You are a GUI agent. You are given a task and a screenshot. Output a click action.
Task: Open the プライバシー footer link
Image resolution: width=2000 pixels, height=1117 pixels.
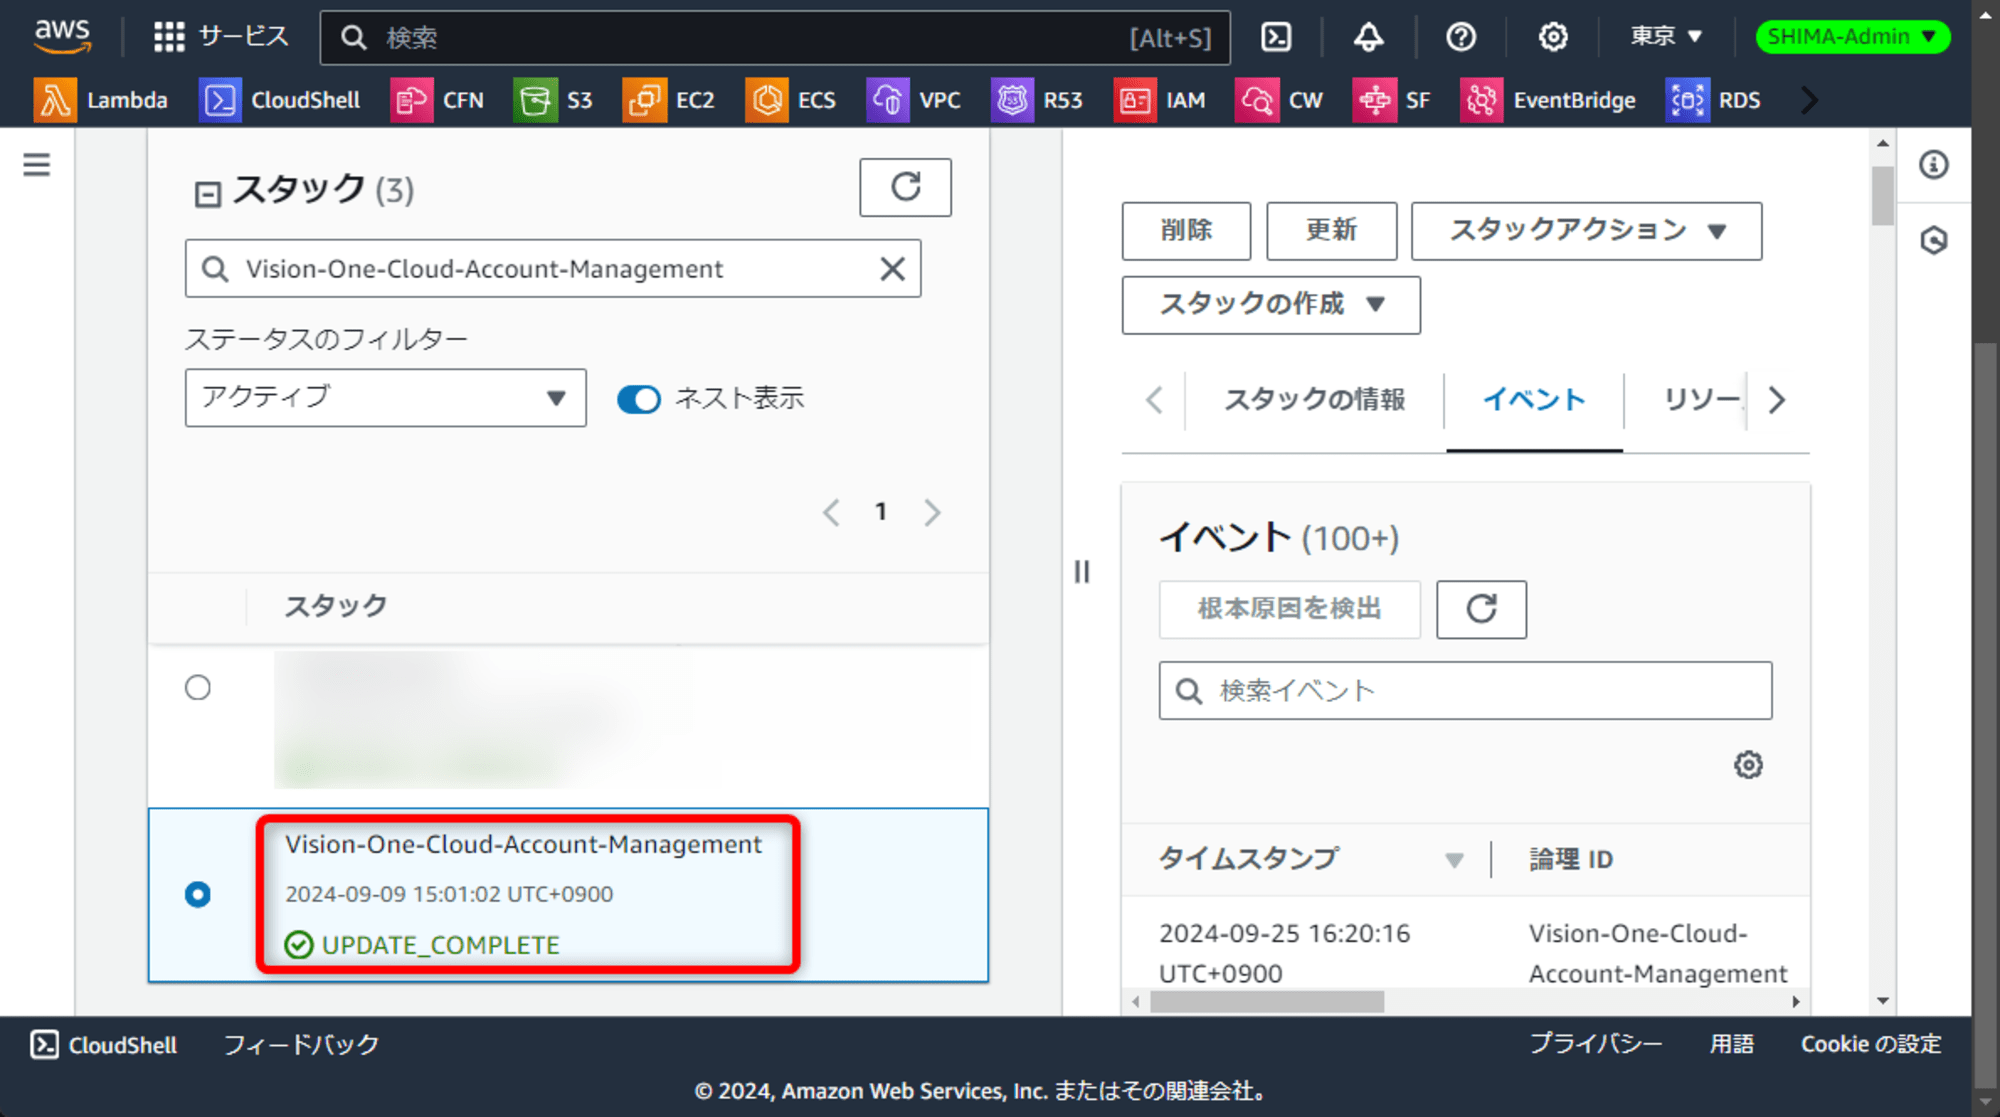coord(1596,1044)
